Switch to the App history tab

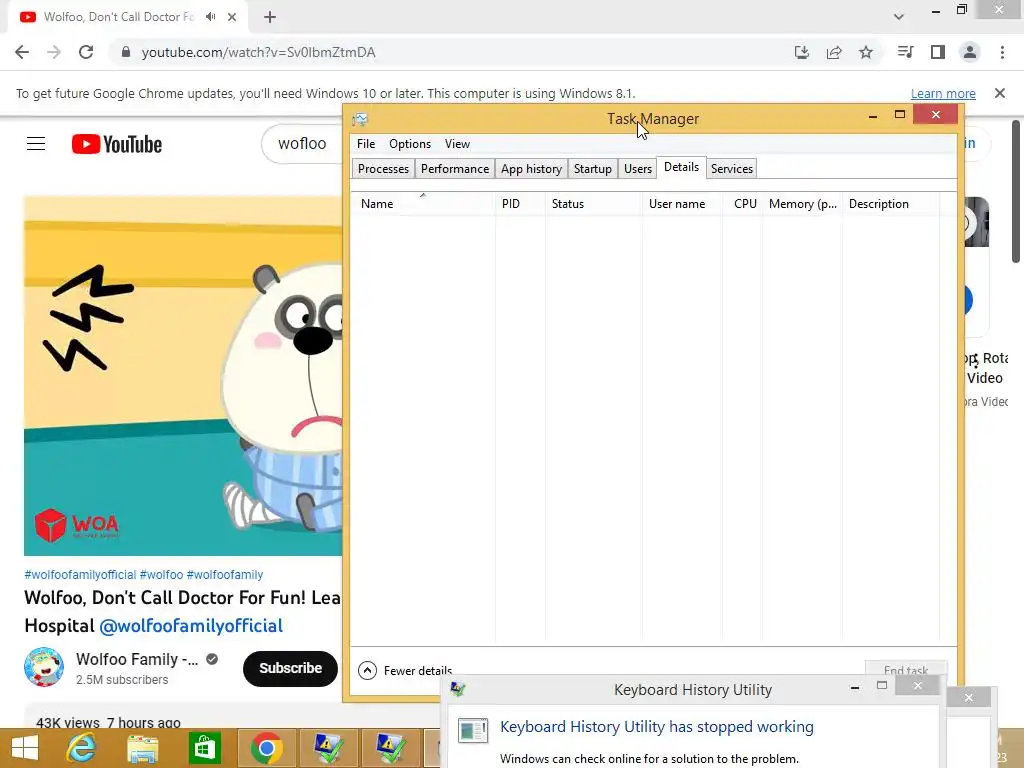click(531, 169)
